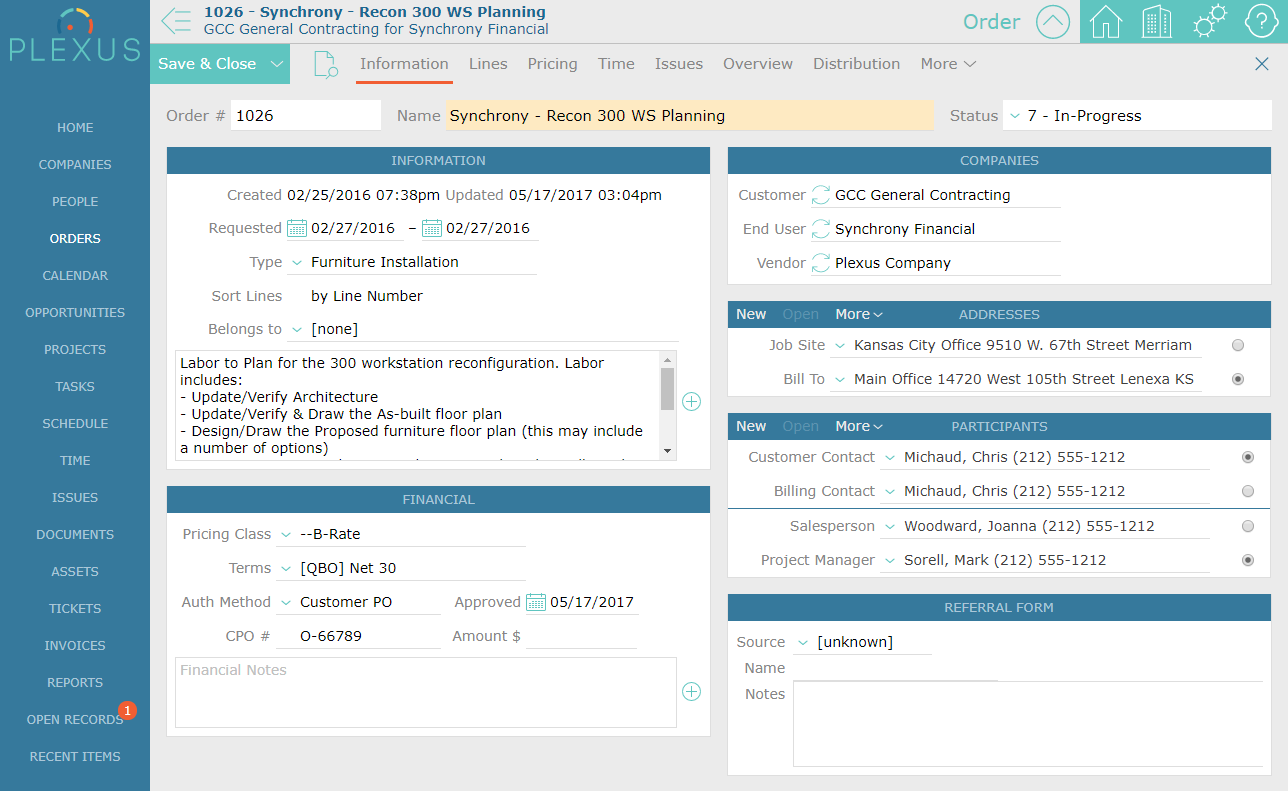Click the Vendor refresh icon

[x=821, y=263]
